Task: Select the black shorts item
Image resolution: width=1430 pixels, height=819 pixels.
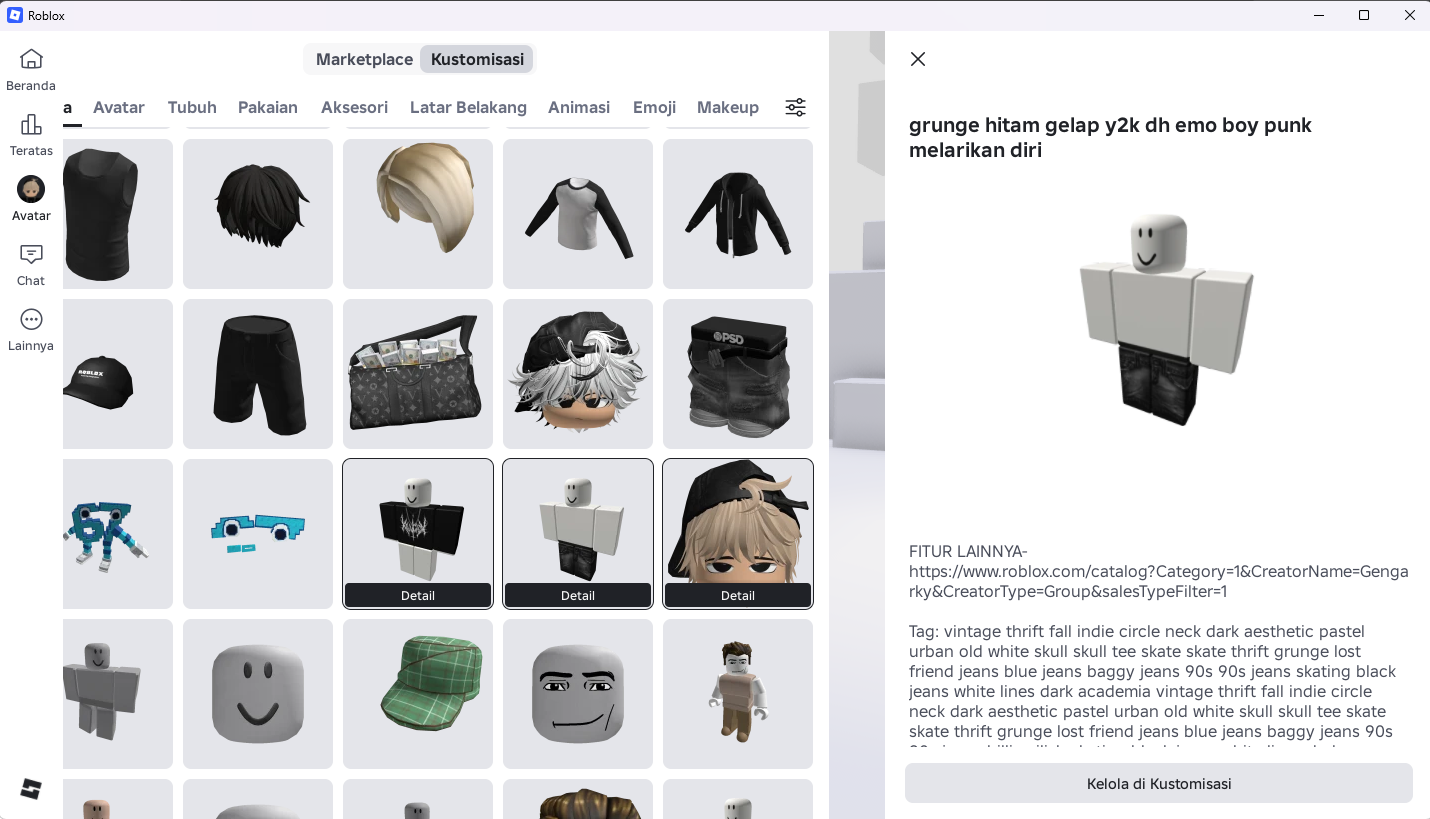Action: 258,374
